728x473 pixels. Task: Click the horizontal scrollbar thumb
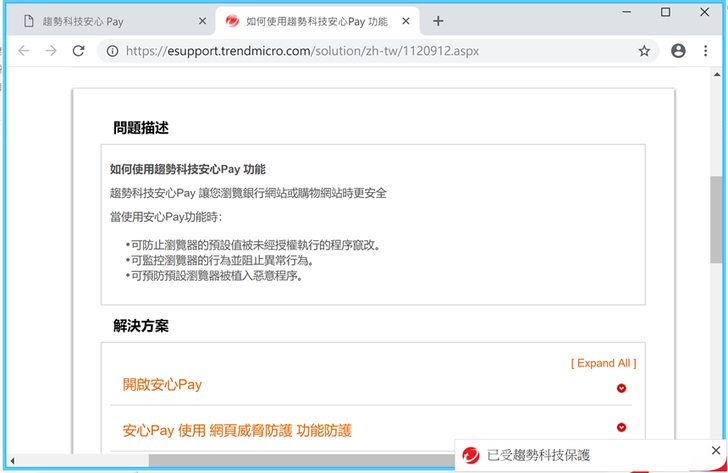point(302,460)
